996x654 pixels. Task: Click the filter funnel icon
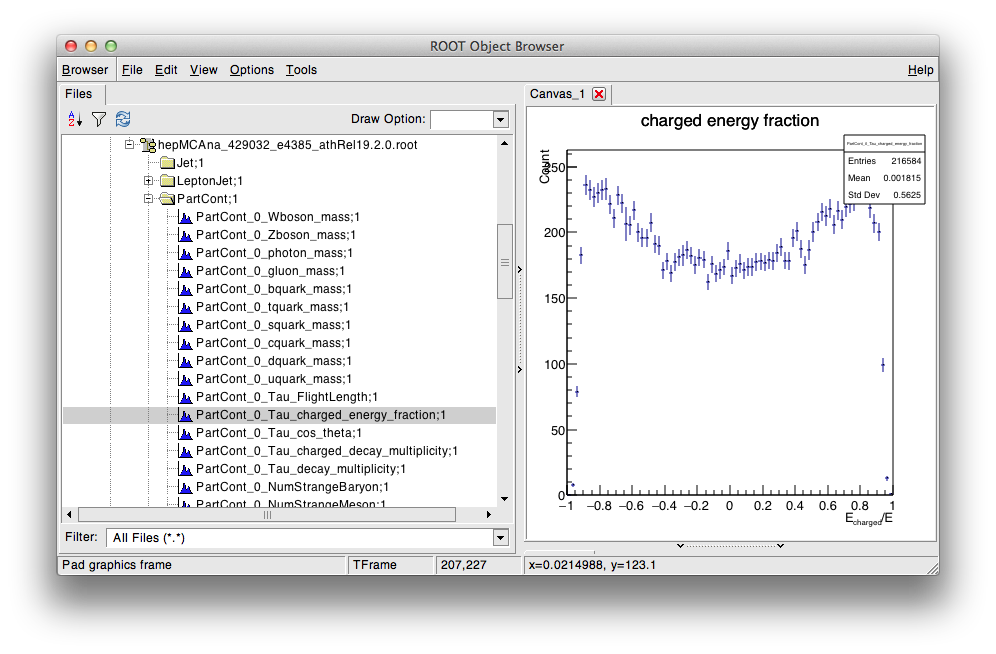coord(98,119)
